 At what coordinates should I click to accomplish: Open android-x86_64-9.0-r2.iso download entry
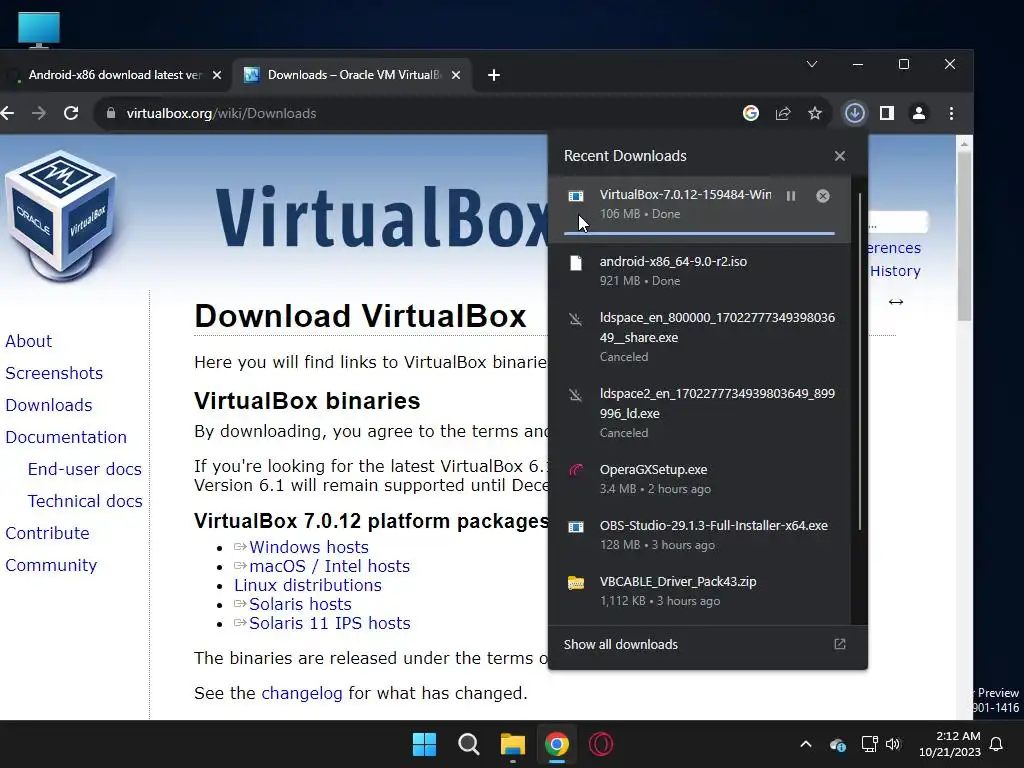[x=699, y=270]
